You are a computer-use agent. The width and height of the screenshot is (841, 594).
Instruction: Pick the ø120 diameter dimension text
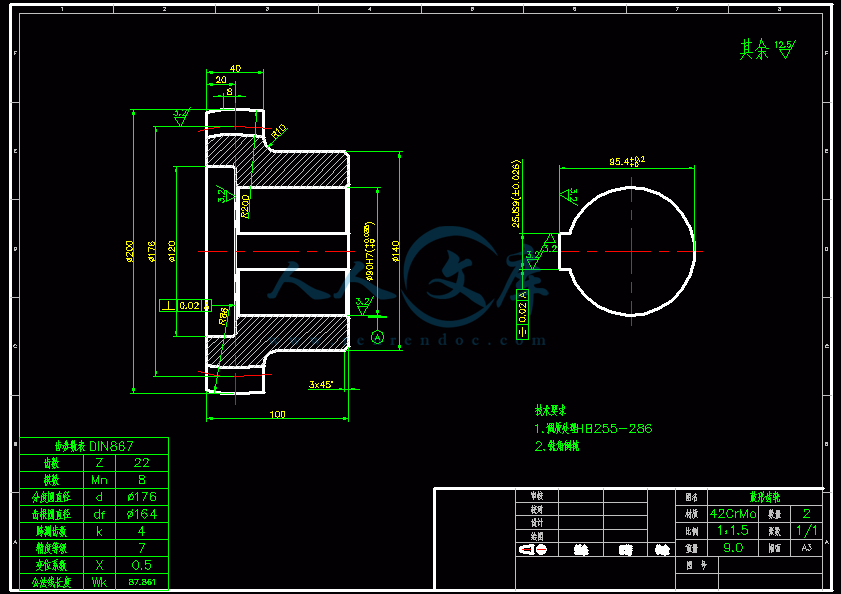(171, 251)
